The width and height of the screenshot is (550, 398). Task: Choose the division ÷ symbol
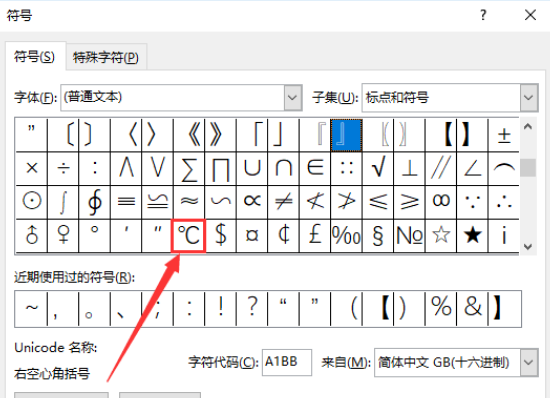pyautogui.click(x=63, y=169)
